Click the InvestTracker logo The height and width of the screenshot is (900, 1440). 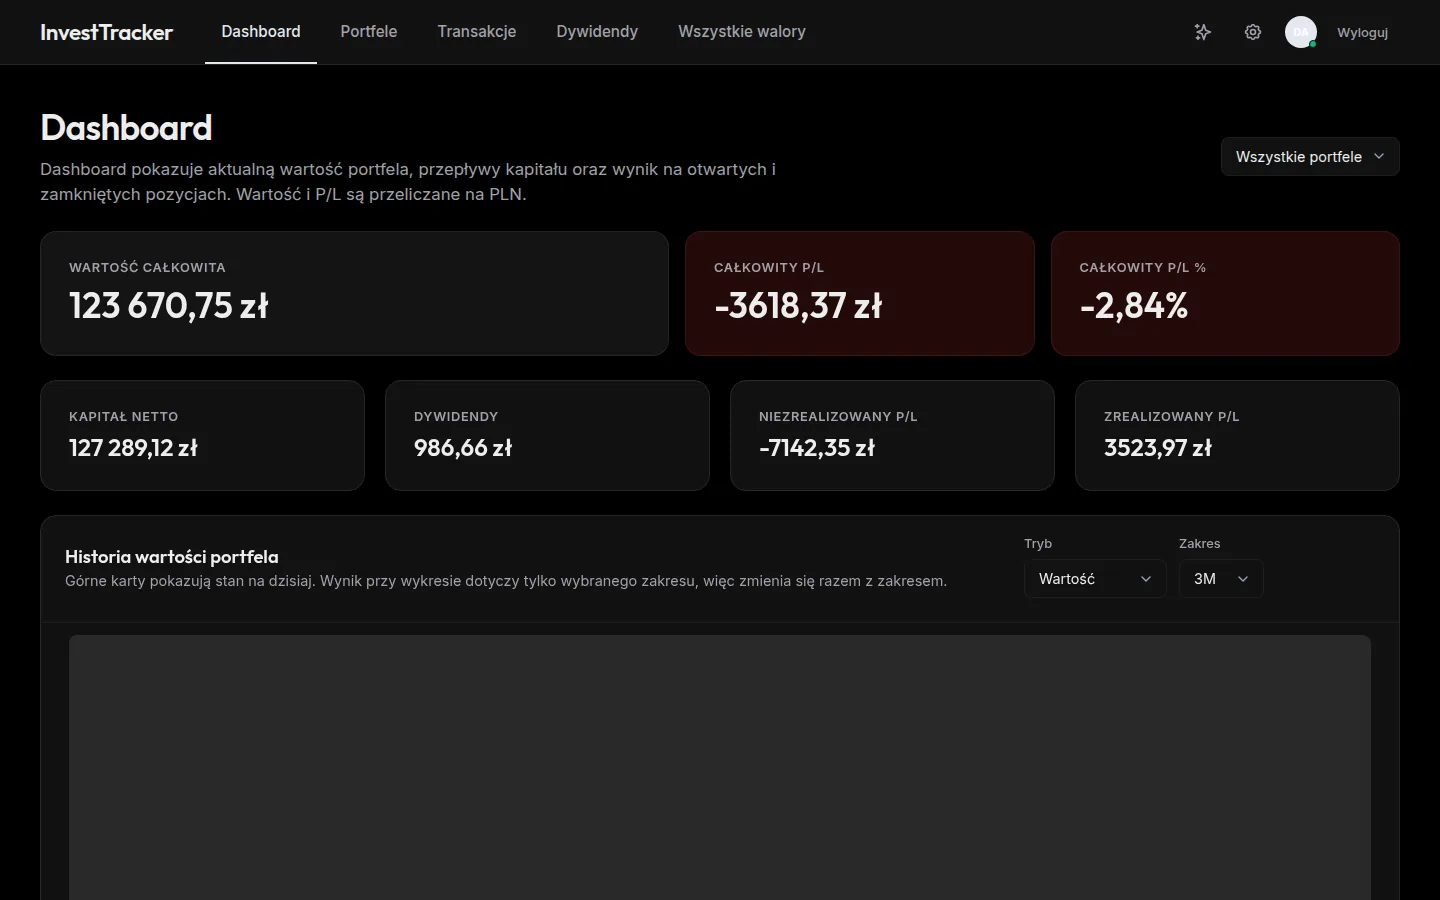coord(105,32)
